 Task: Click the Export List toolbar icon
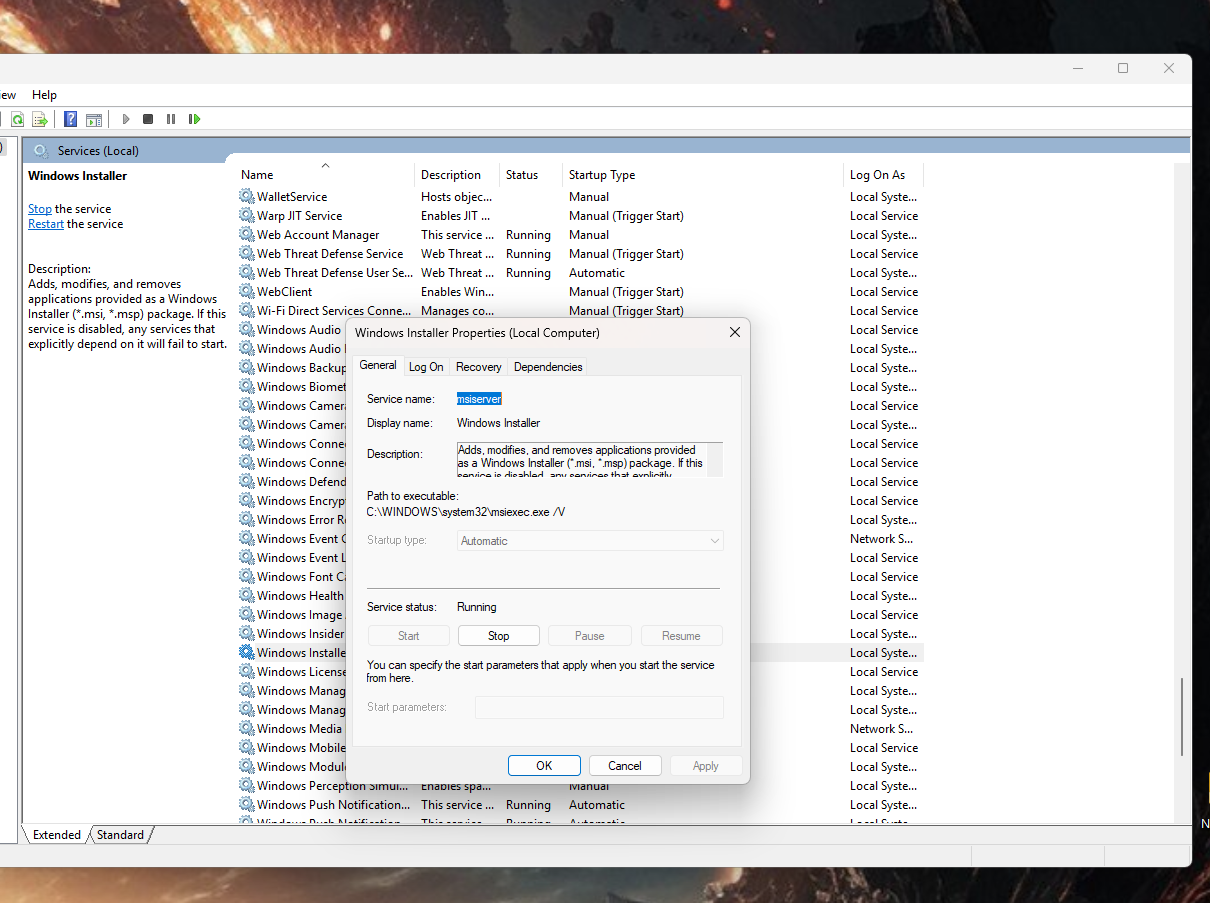tap(40, 118)
